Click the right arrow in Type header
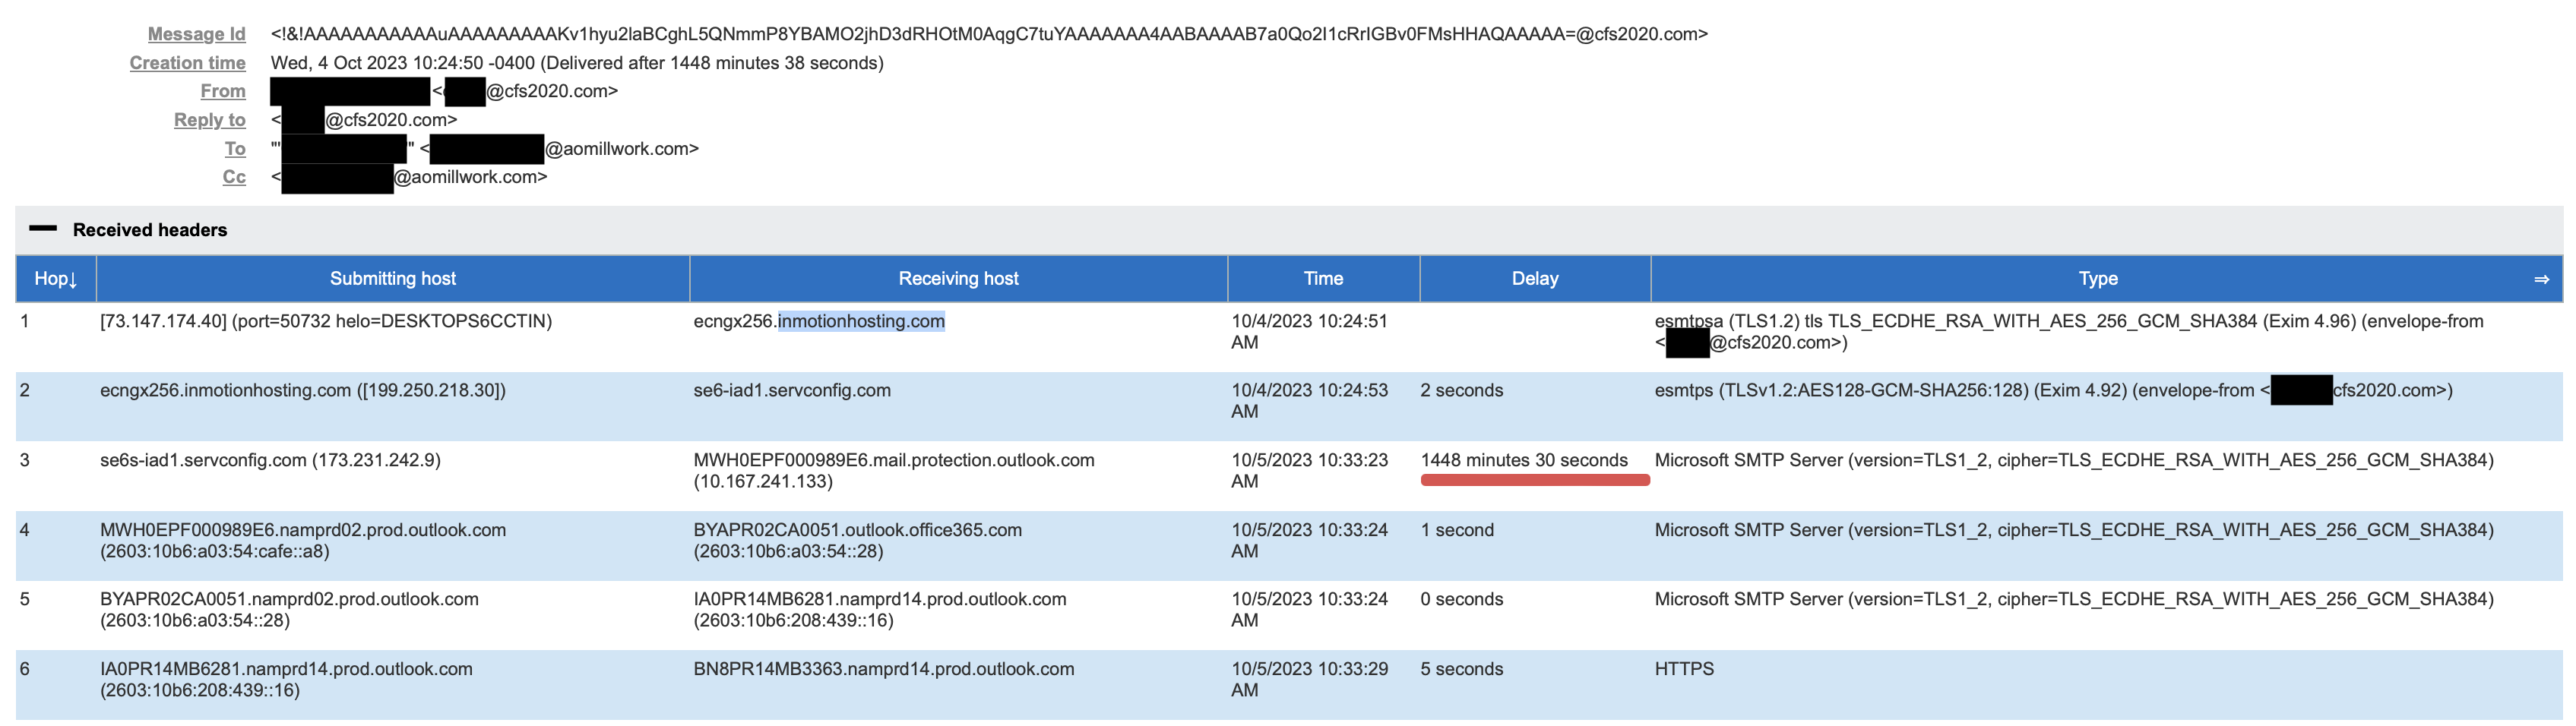This screenshot has height=726, width=2576. point(2541,279)
